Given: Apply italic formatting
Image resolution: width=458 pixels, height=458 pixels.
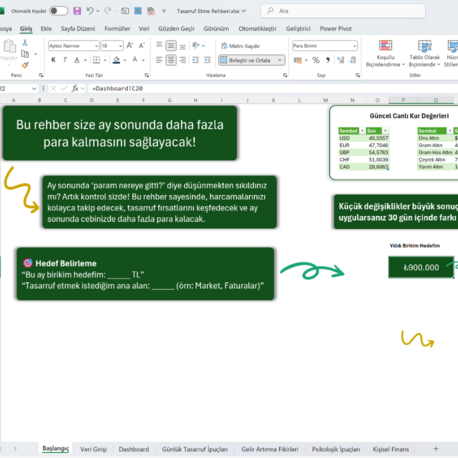Looking at the screenshot, I should point(65,60).
